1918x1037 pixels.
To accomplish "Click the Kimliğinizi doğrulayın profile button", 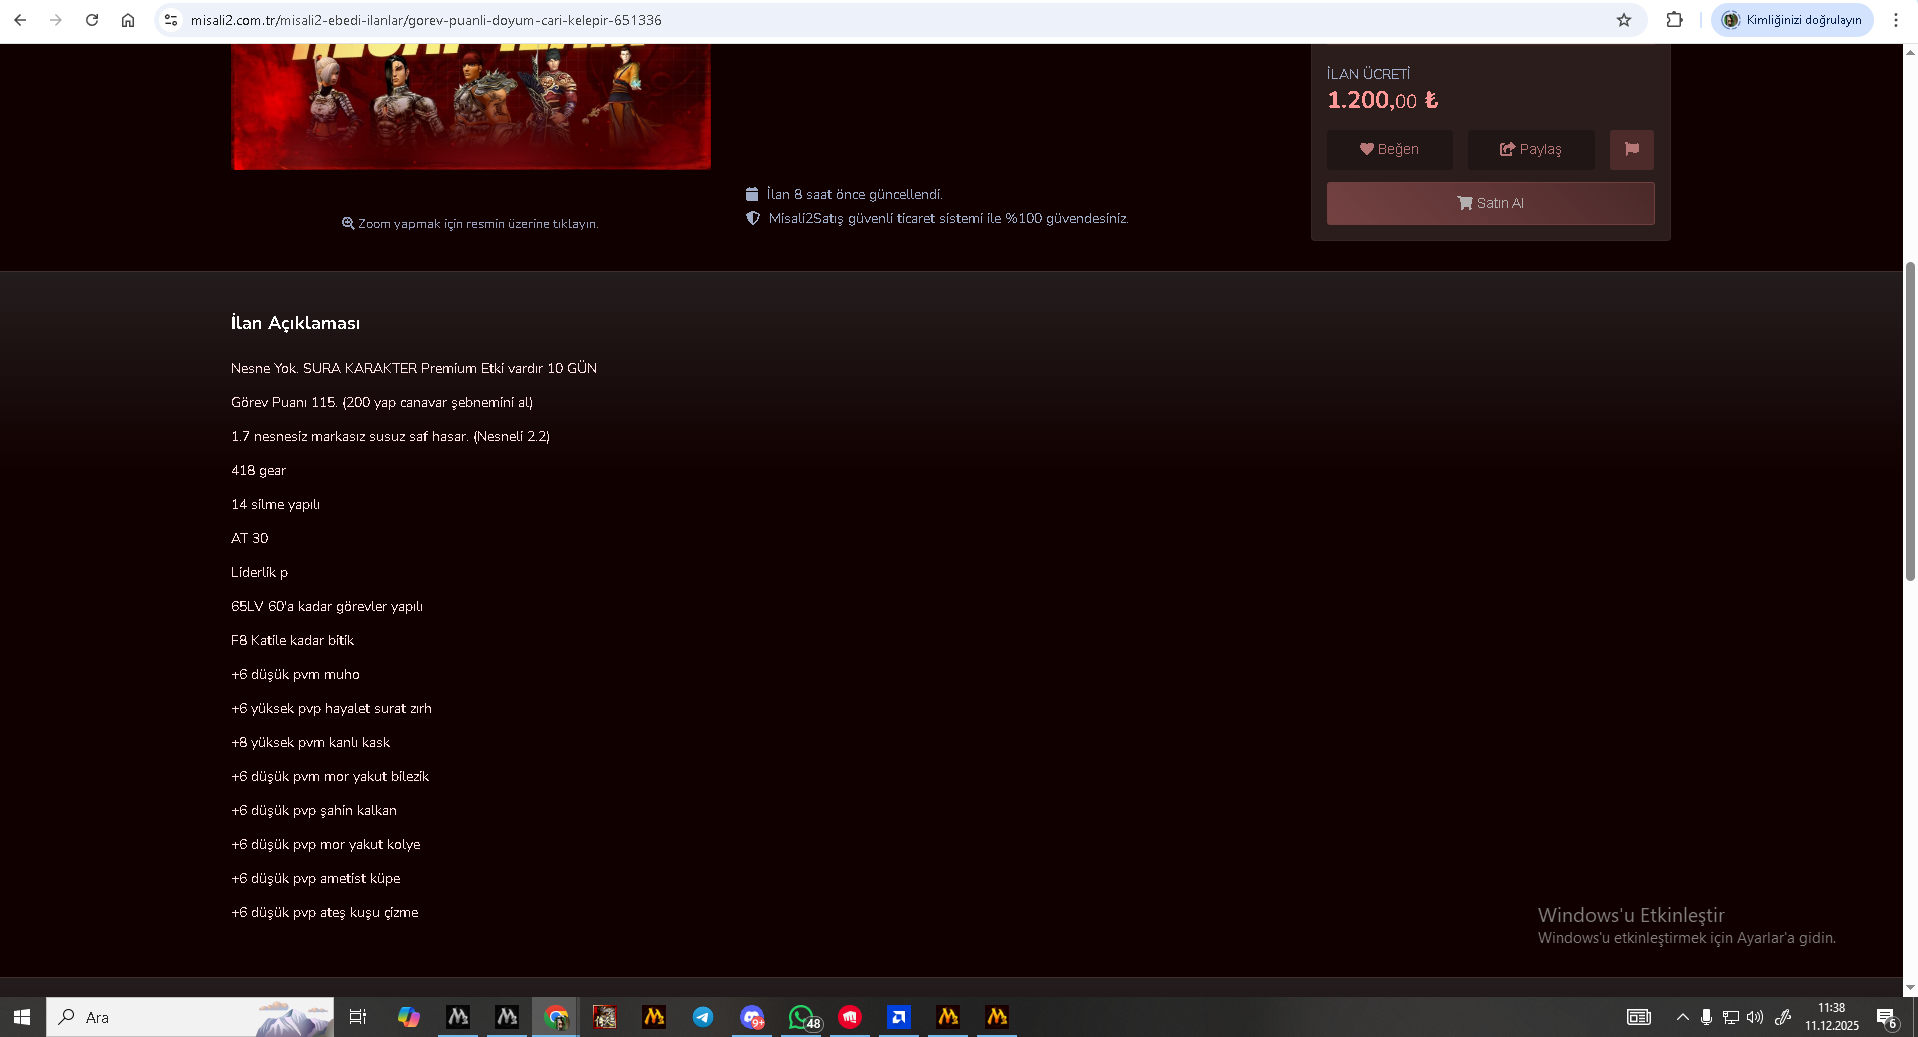I will coord(1792,20).
